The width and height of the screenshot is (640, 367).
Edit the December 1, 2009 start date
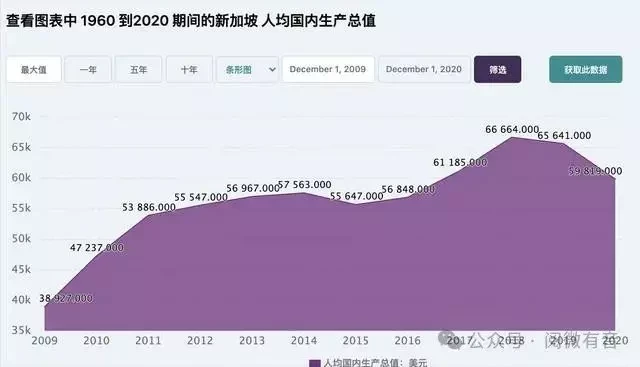[x=328, y=69]
